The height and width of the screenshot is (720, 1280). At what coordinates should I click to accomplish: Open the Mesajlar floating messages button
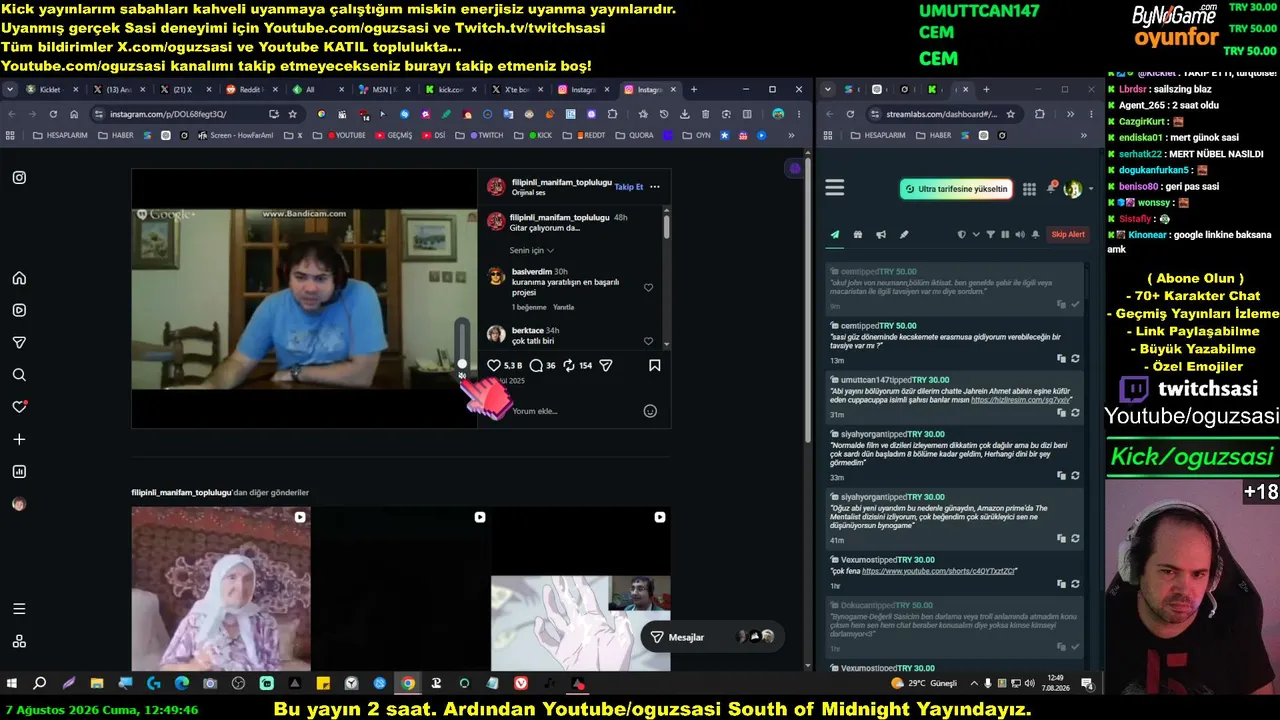tap(712, 637)
